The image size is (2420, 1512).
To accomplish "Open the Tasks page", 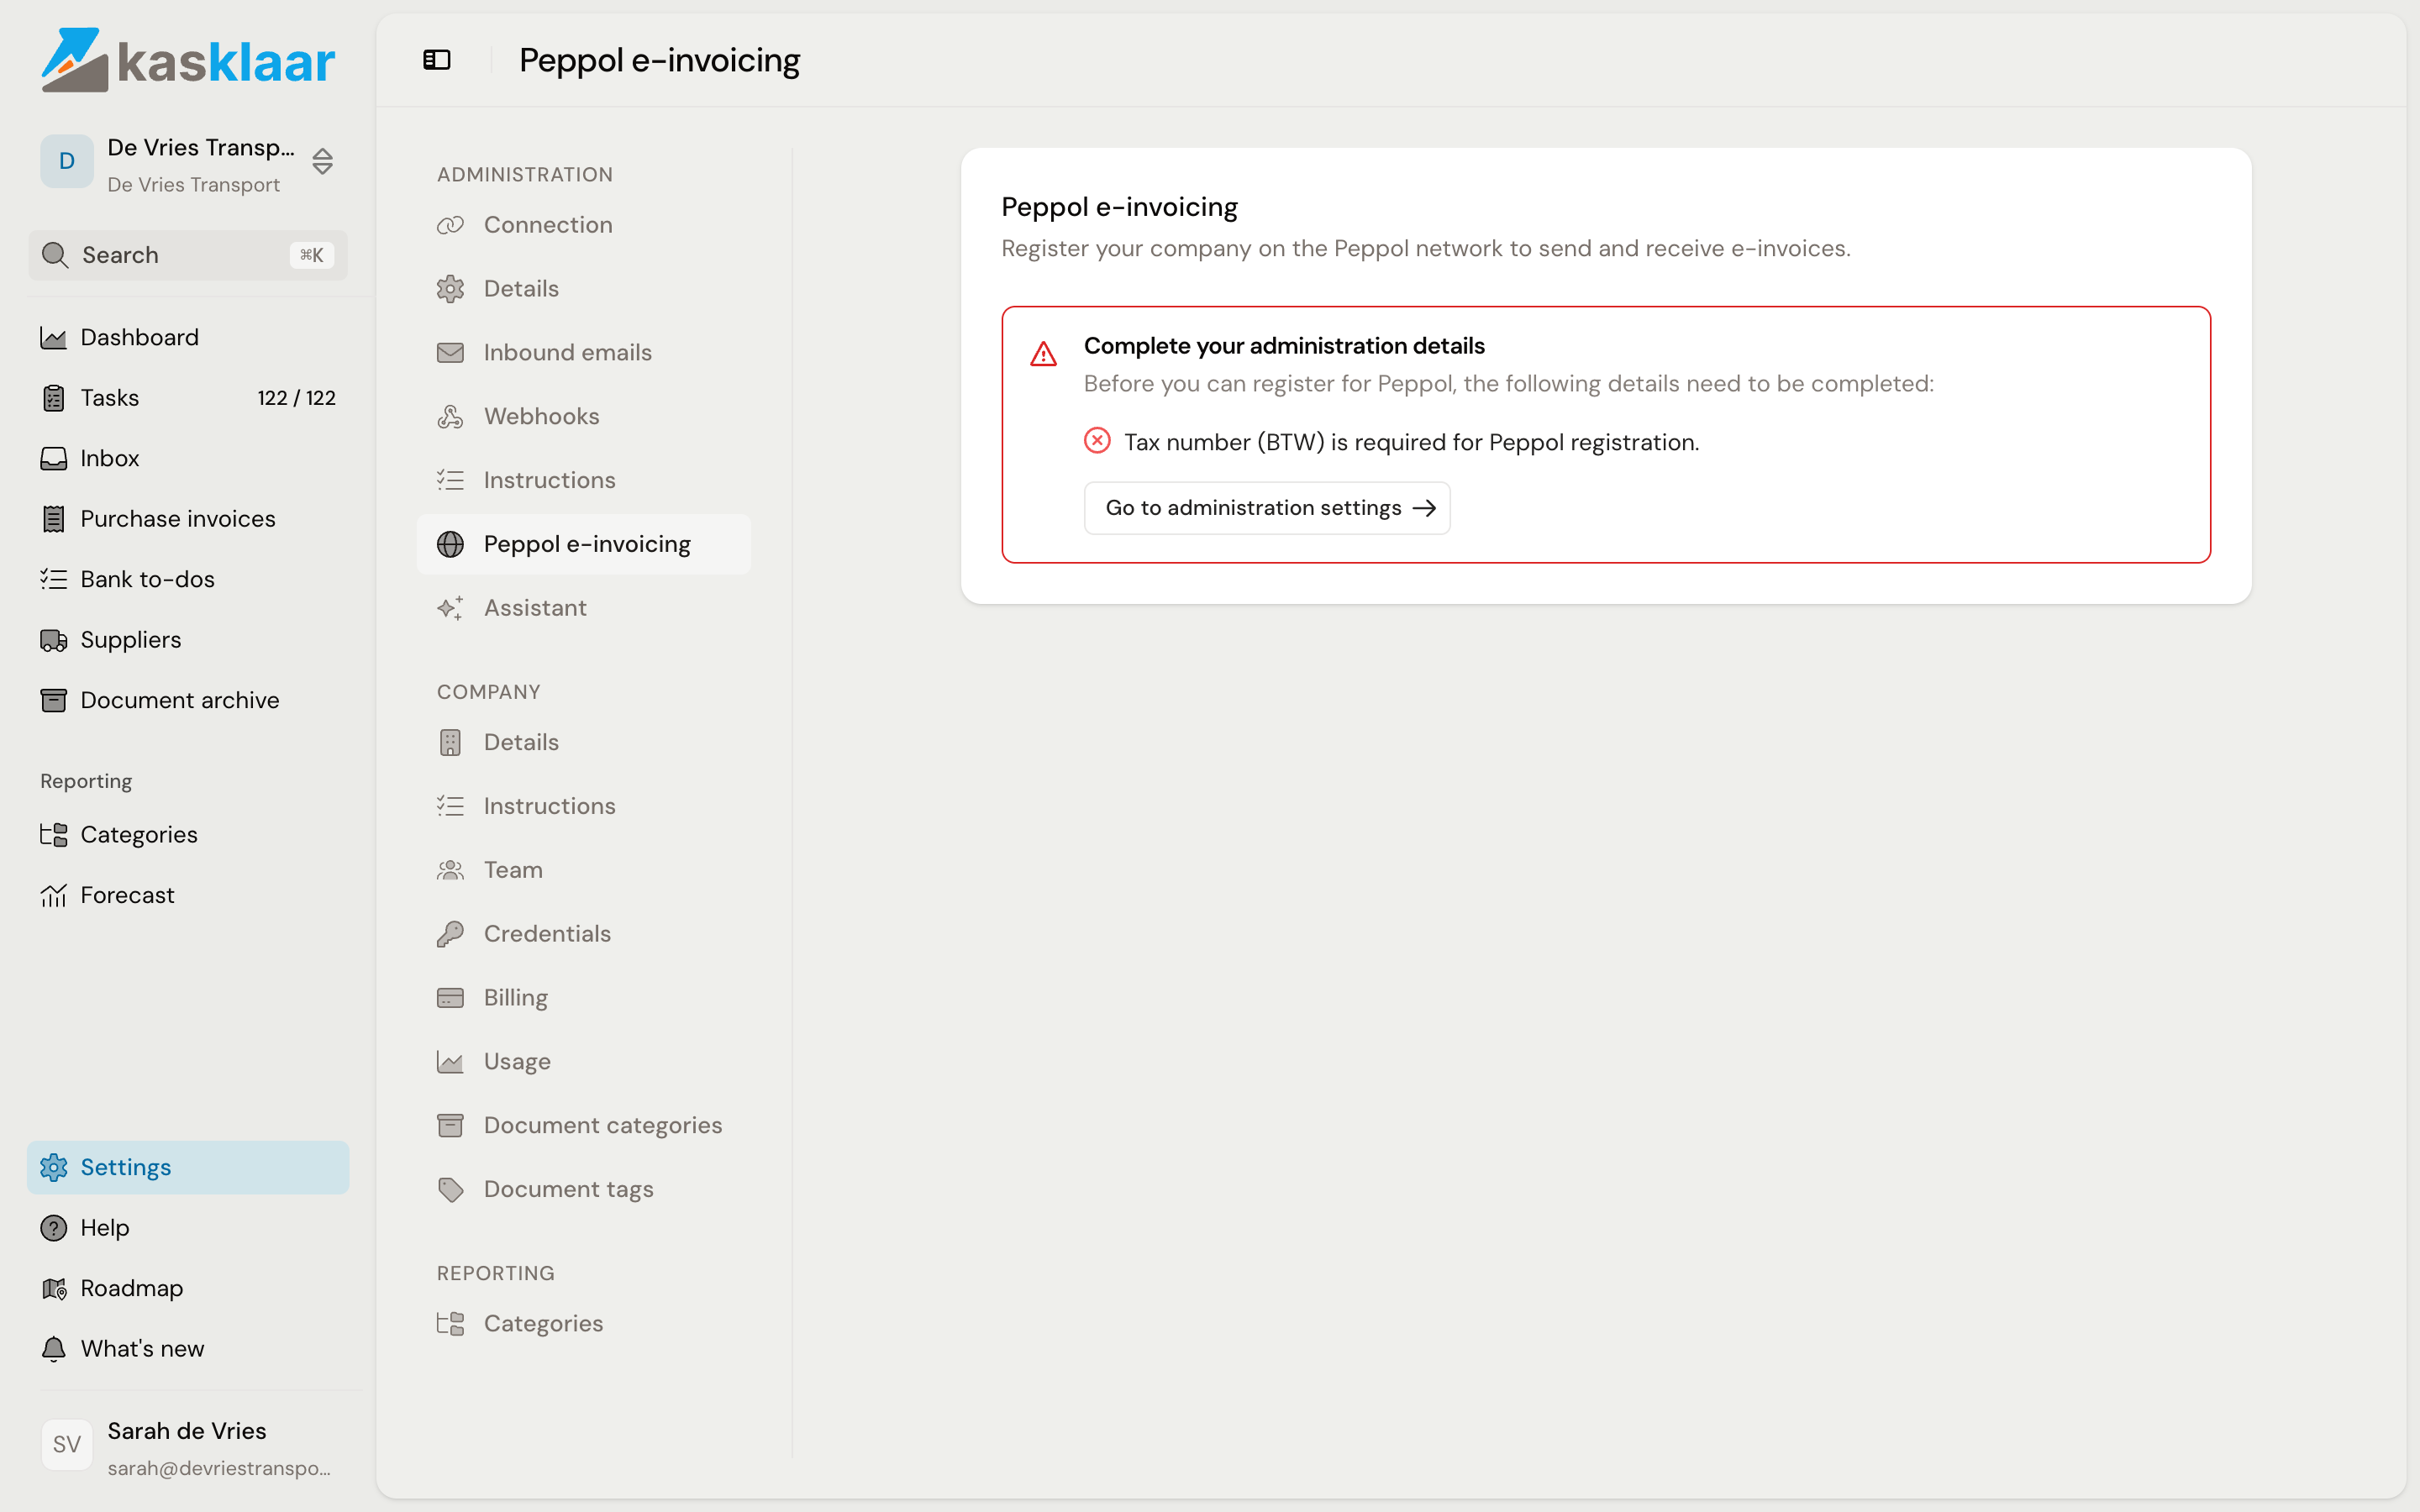I will point(188,398).
